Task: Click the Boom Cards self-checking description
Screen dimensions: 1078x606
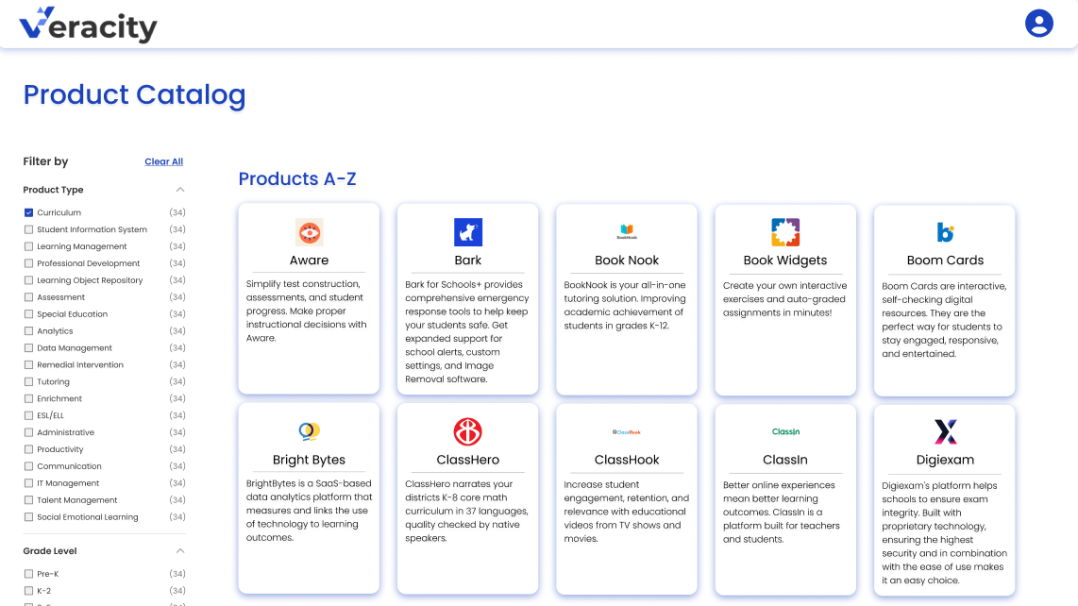Action: click(944, 319)
